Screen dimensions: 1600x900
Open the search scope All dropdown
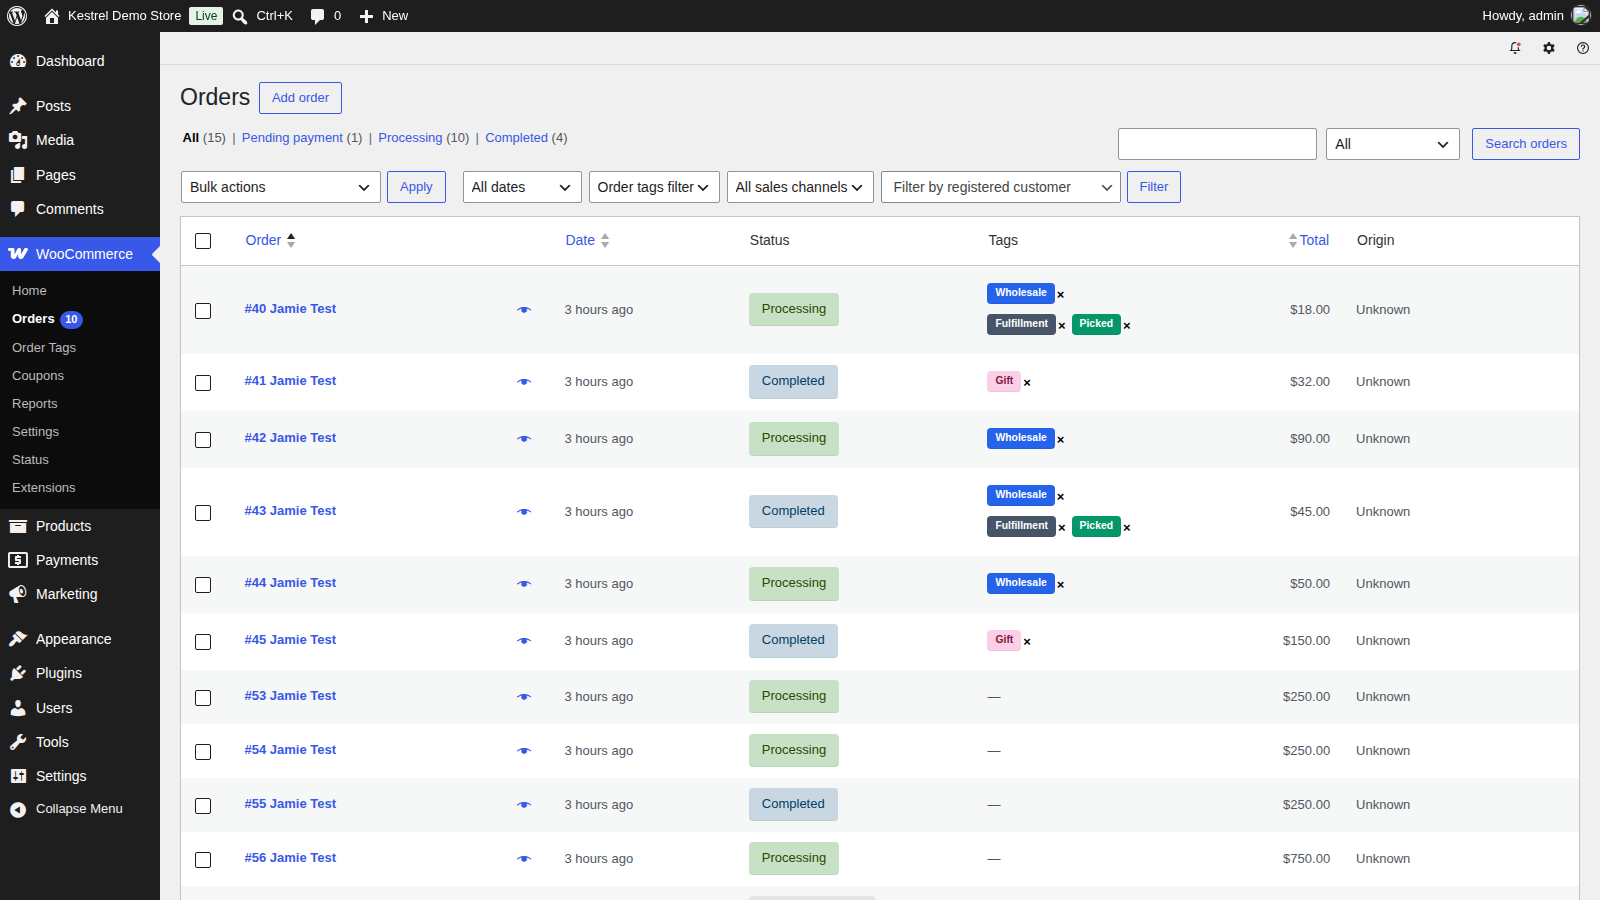point(1393,144)
